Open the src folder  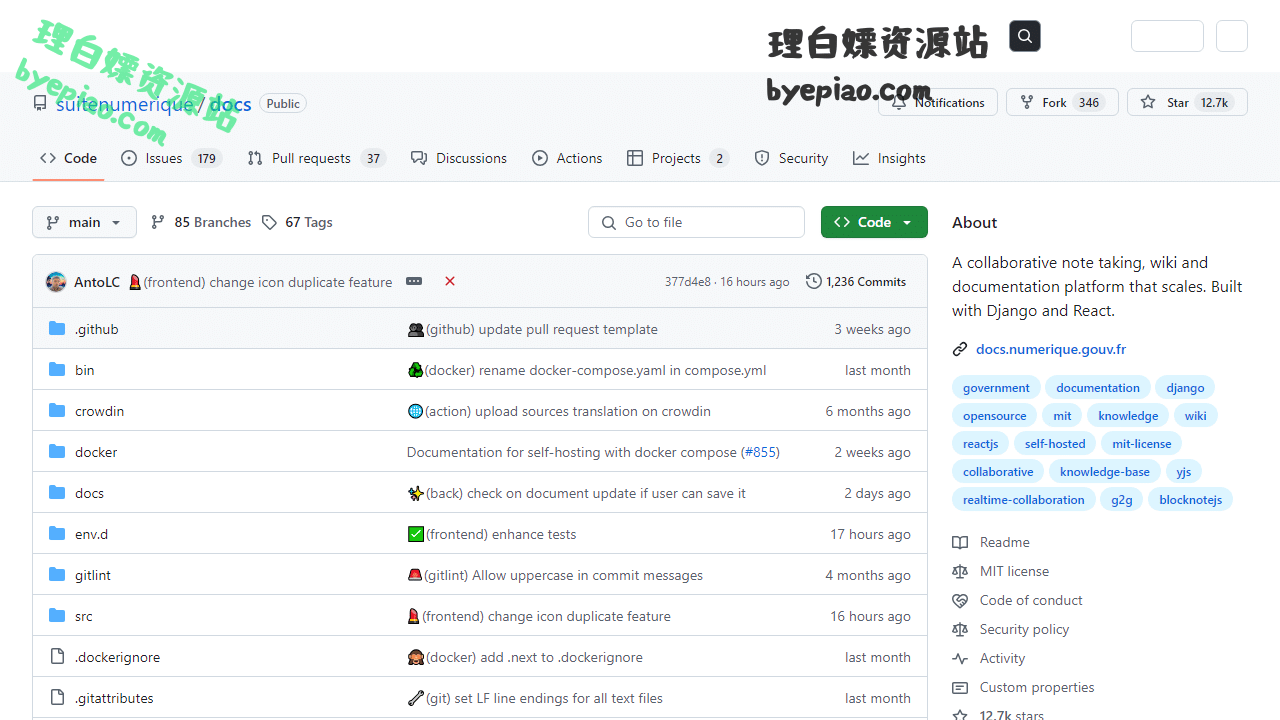84,616
